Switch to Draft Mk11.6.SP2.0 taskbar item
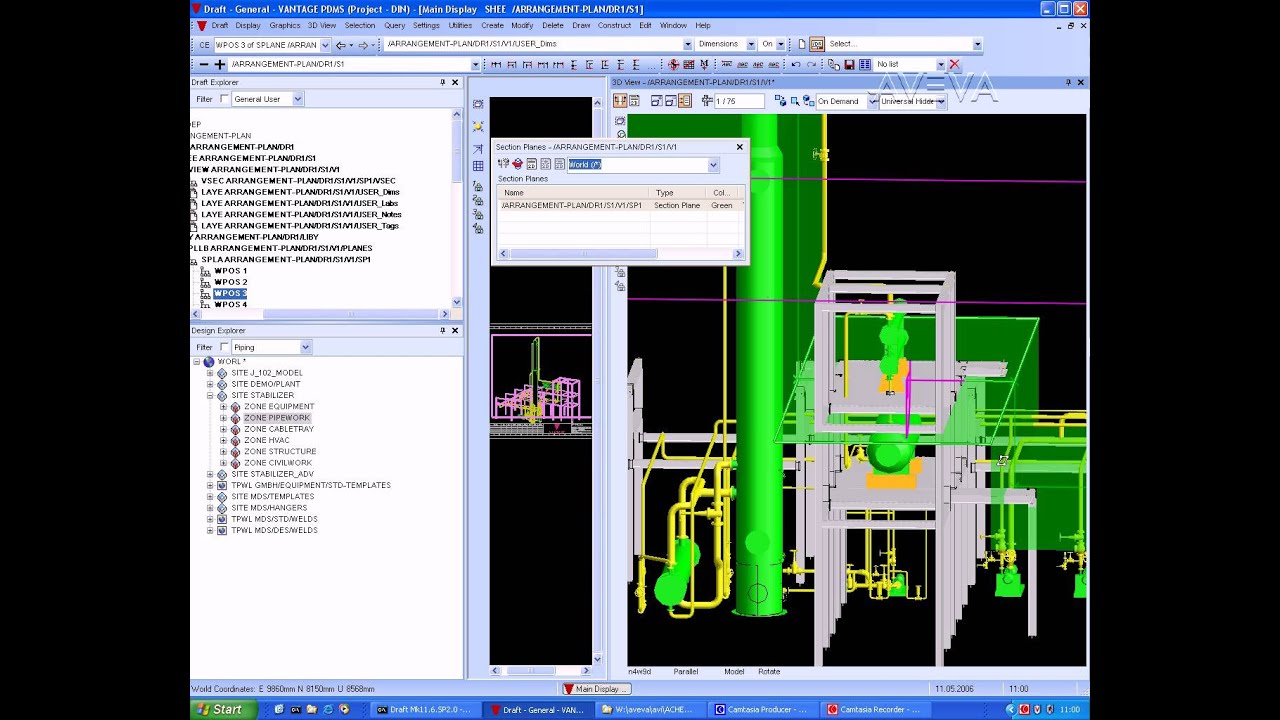The height and width of the screenshot is (720, 1280). [x=424, y=709]
